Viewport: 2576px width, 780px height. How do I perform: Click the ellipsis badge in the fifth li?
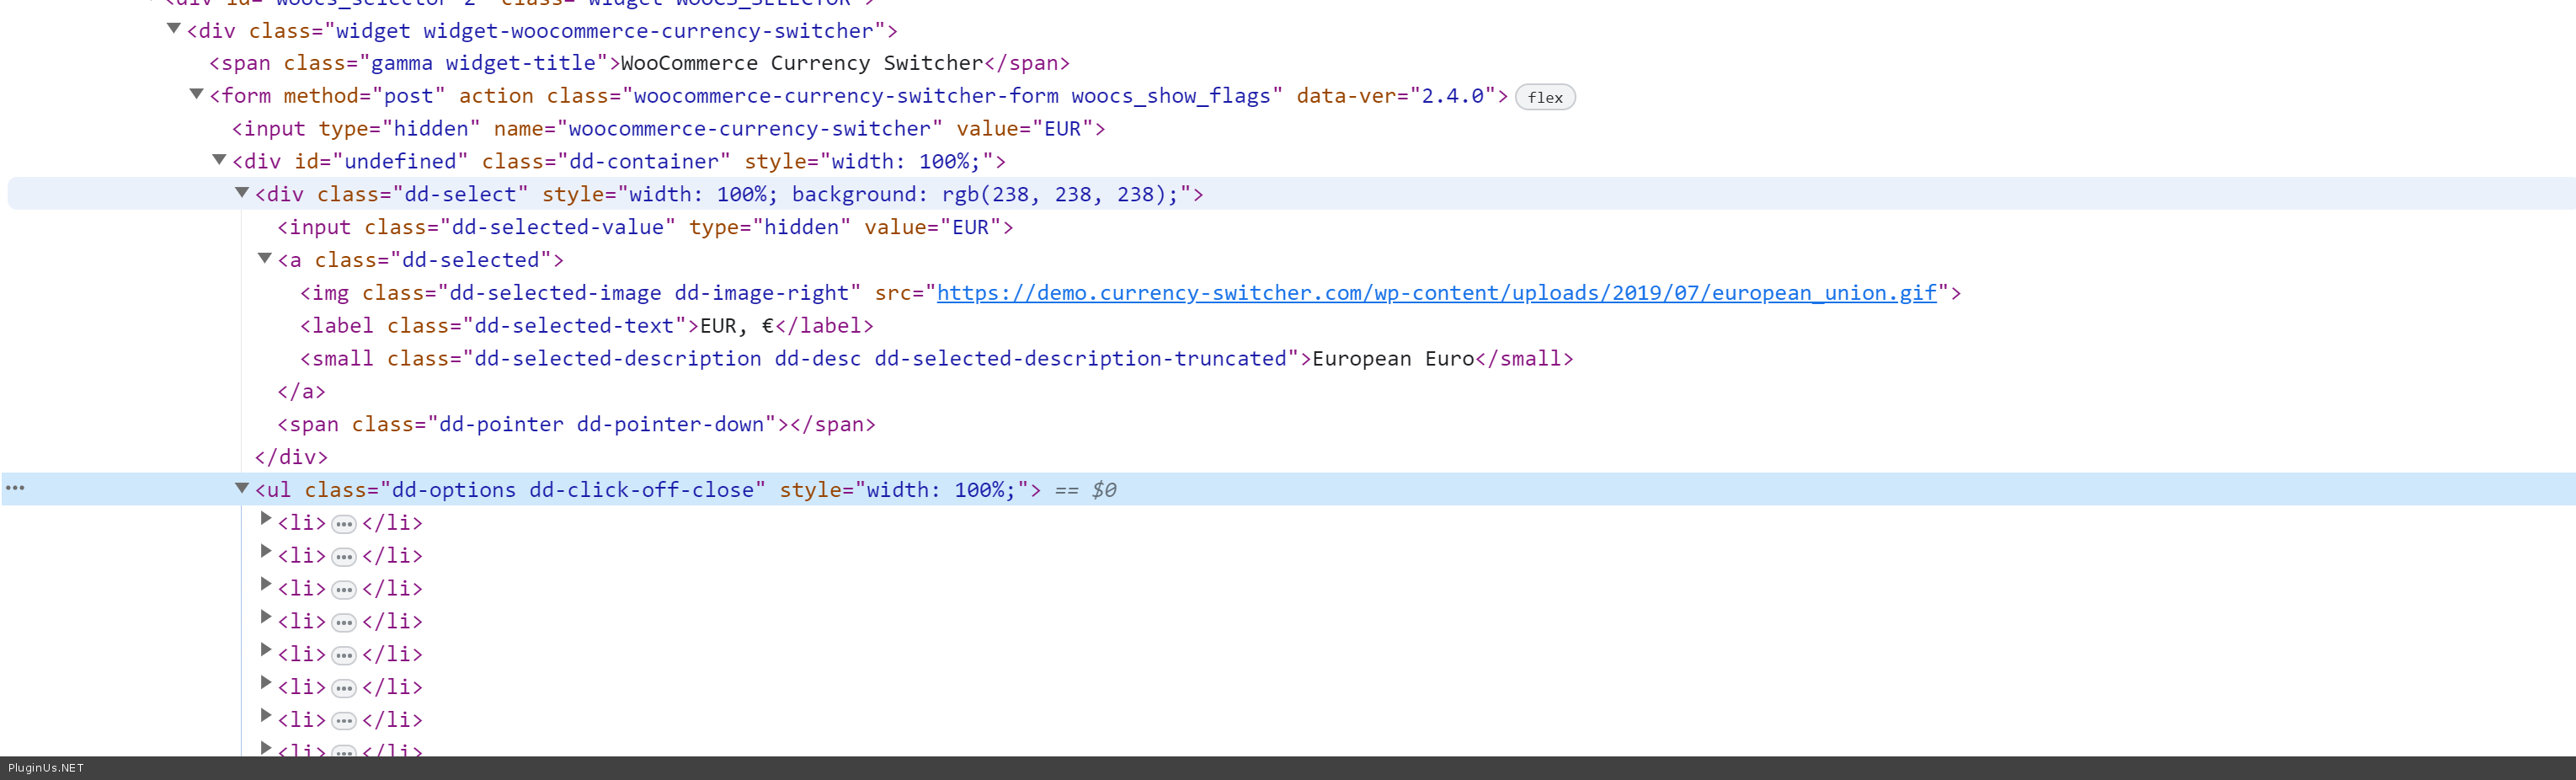(x=343, y=656)
